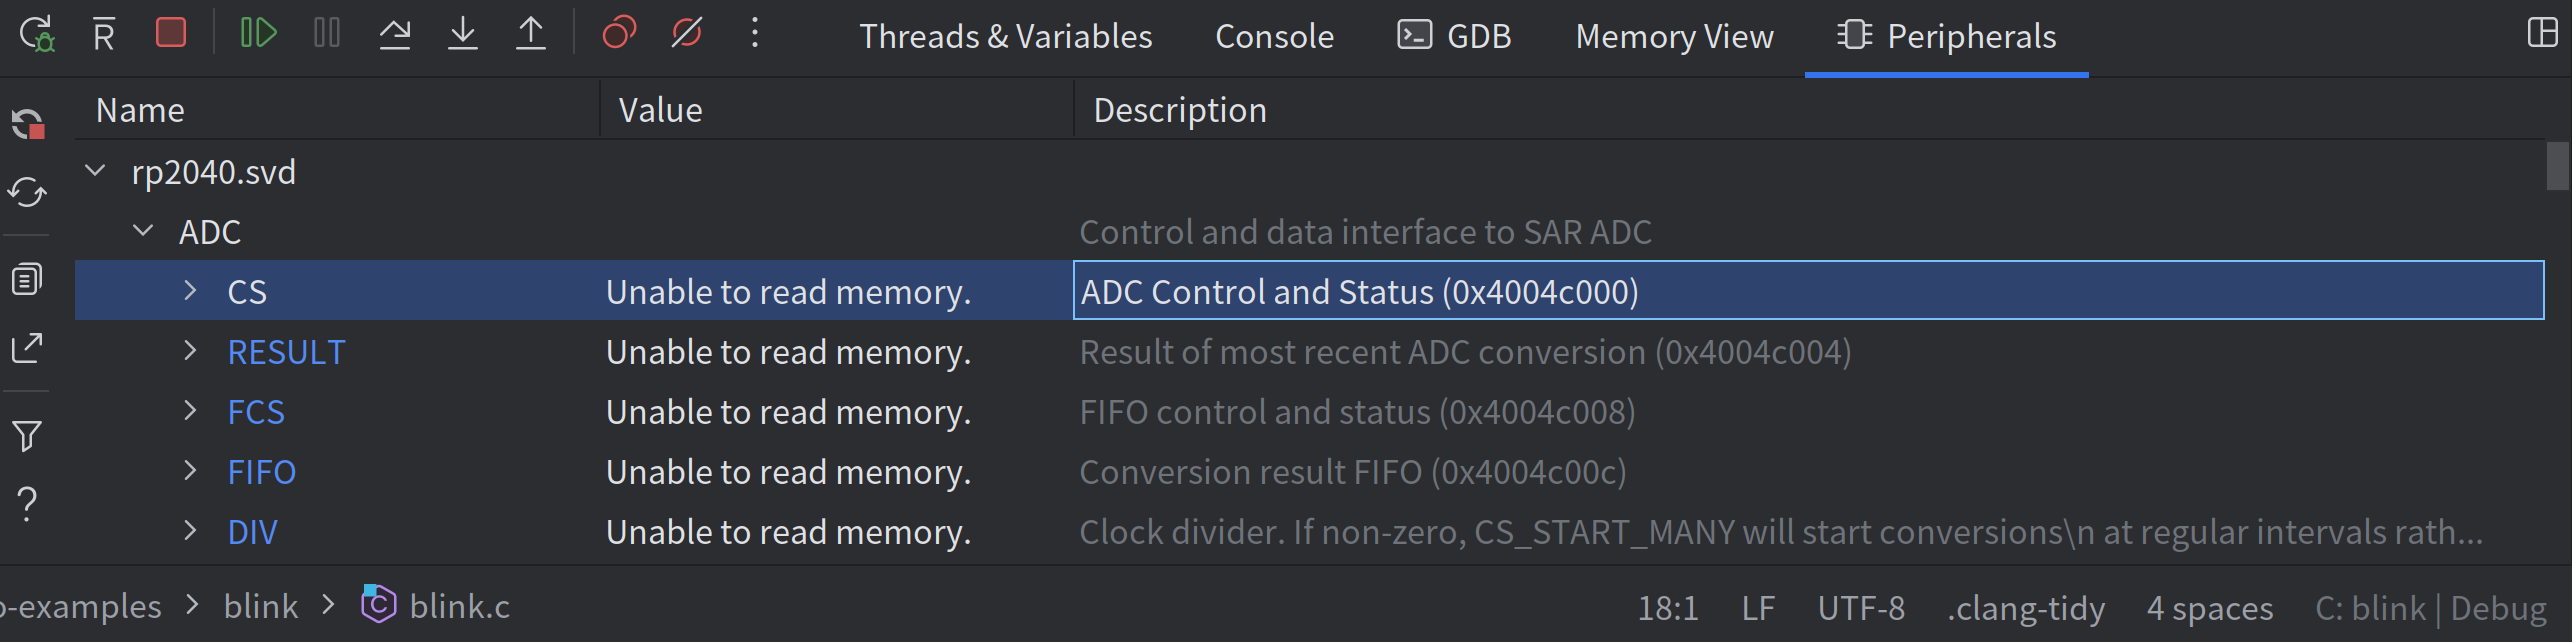Click the Step Over icon
2572x642 pixels.
395,34
